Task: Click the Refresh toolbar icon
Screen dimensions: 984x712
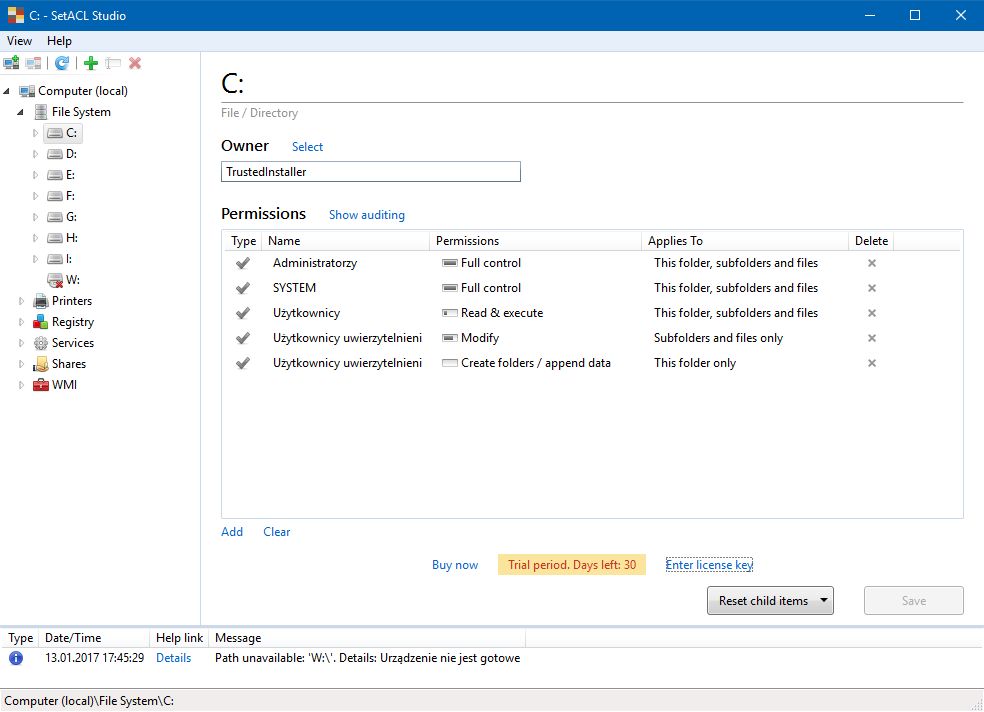Action: pos(62,62)
